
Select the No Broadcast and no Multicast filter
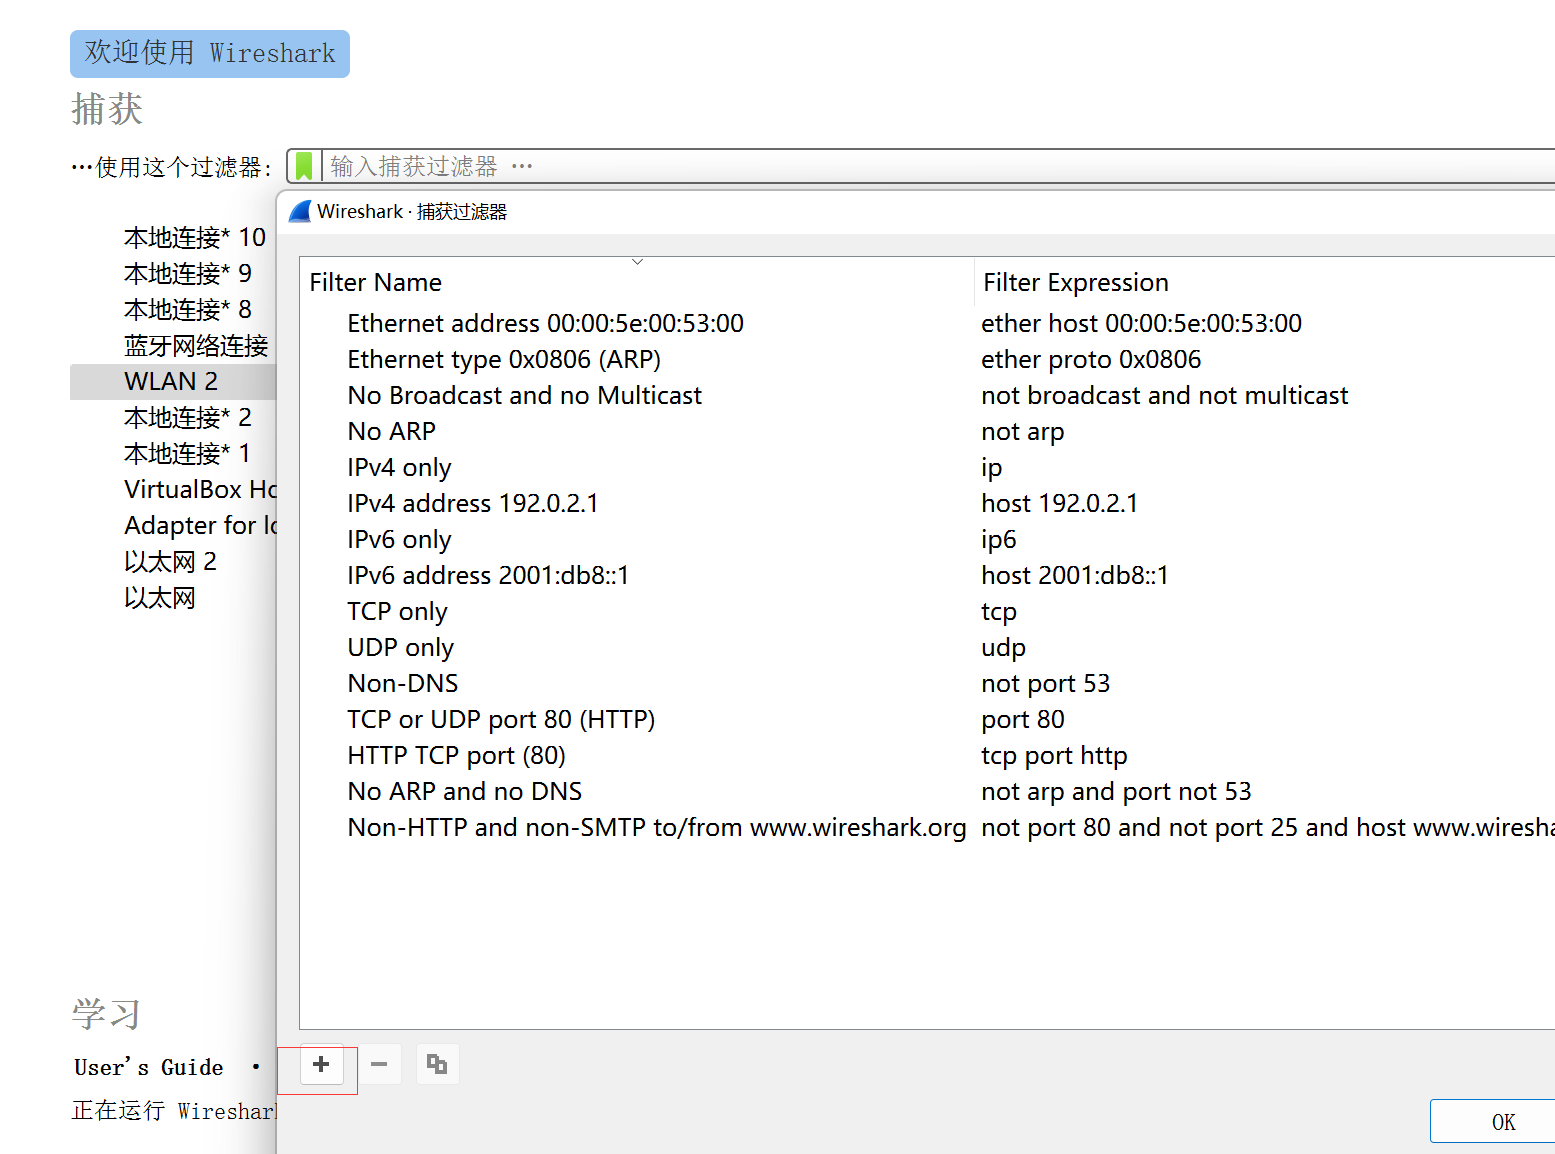tap(525, 395)
